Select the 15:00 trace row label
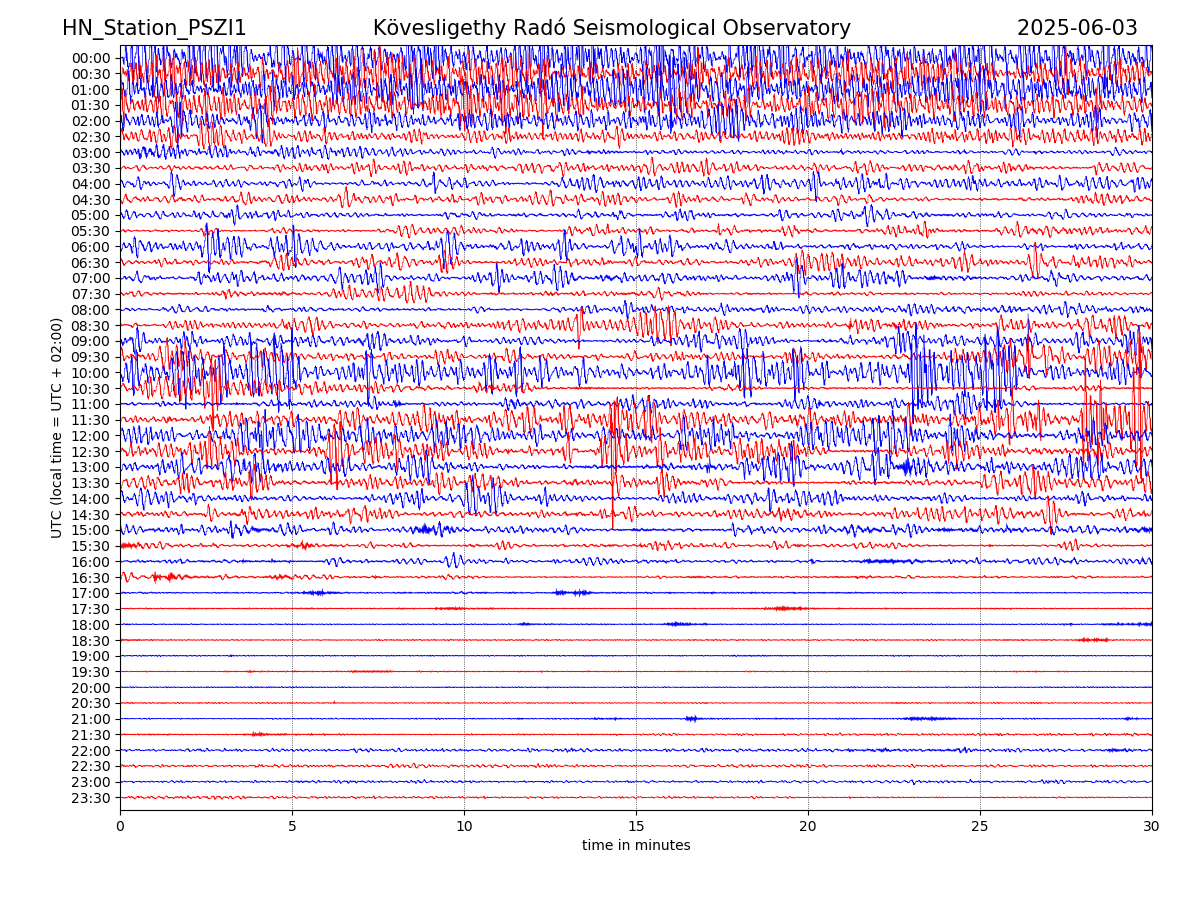 90,530
